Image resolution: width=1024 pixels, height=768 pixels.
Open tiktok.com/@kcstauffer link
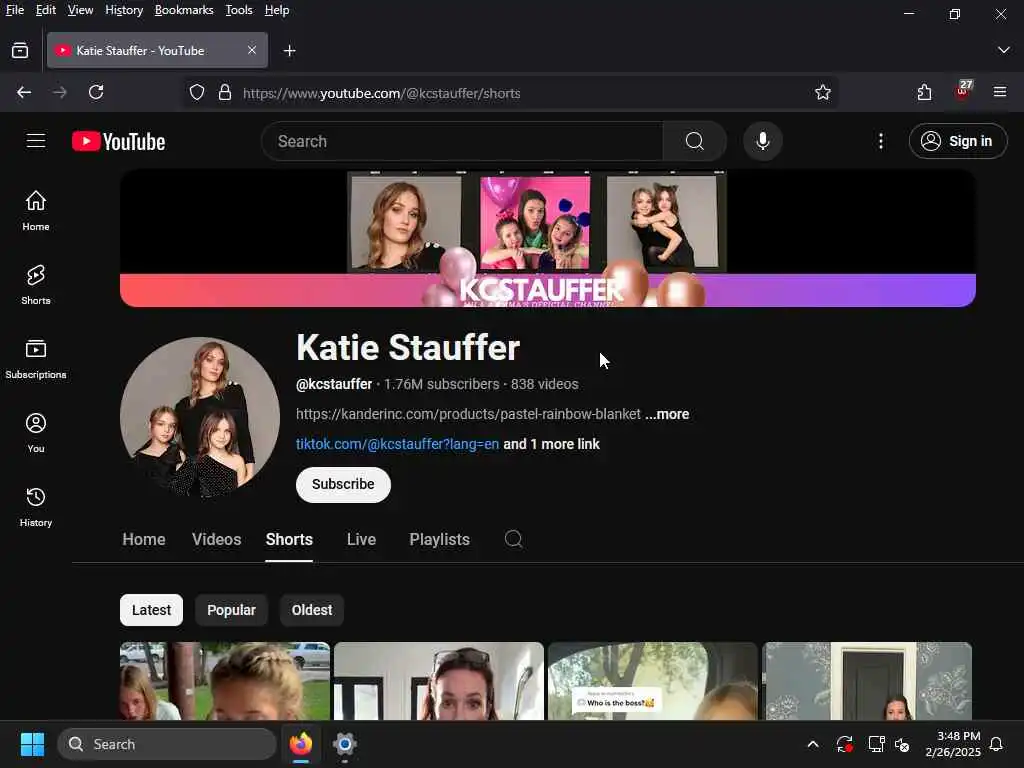pyautogui.click(x=398, y=444)
